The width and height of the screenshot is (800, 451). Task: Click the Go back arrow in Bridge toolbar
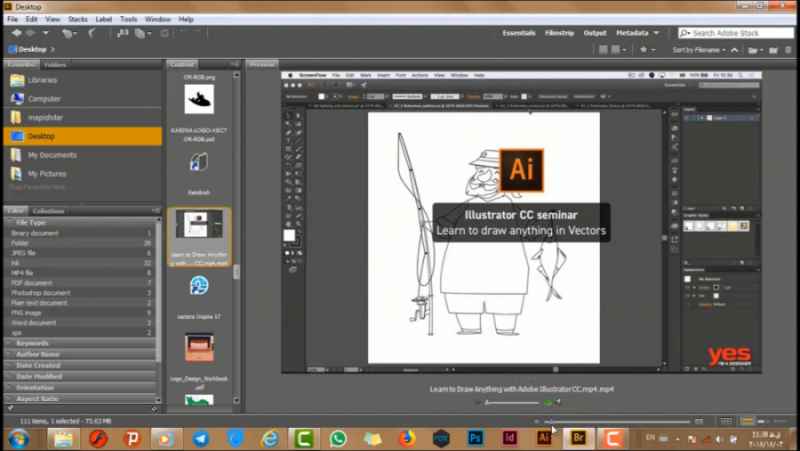point(16,33)
